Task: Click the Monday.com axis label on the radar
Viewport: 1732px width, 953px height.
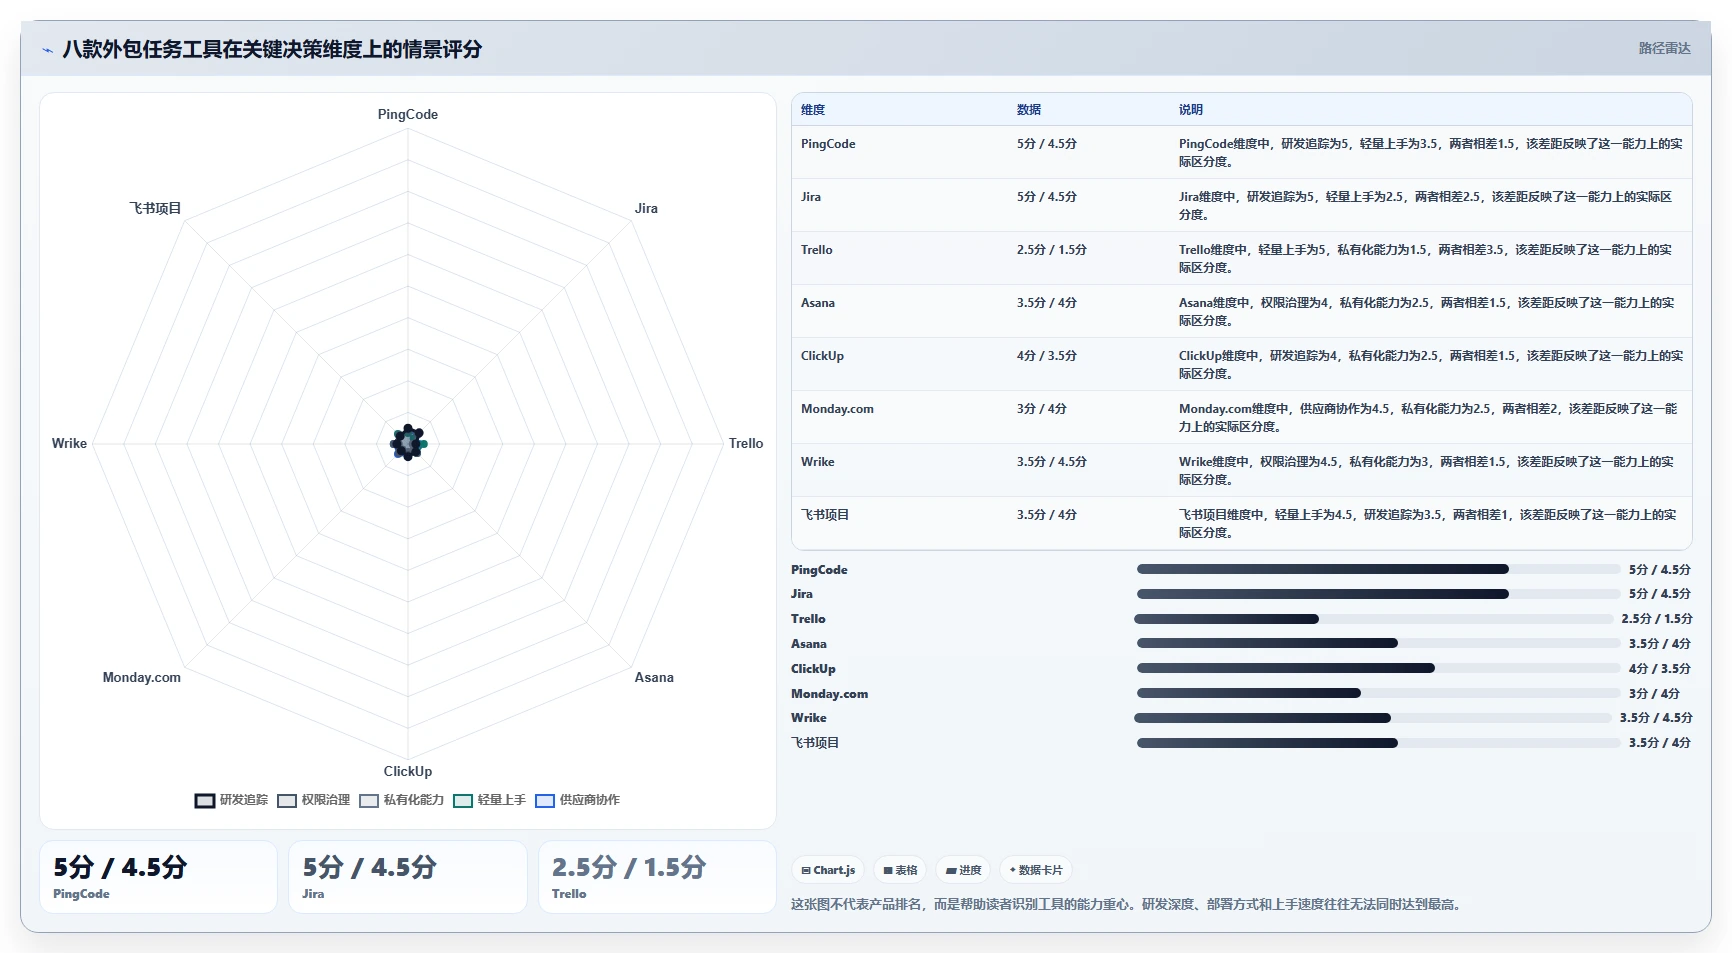Action: [x=142, y=677]
